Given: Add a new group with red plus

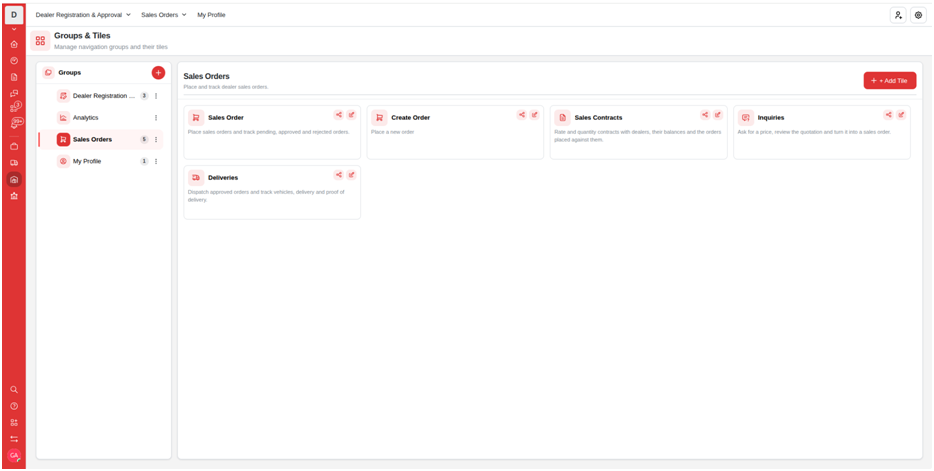Looking at the screenshot, I should [x=158, y=73].
